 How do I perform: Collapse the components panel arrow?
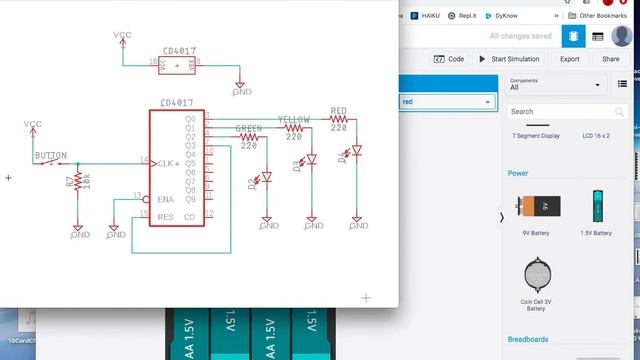coord(502,218)
